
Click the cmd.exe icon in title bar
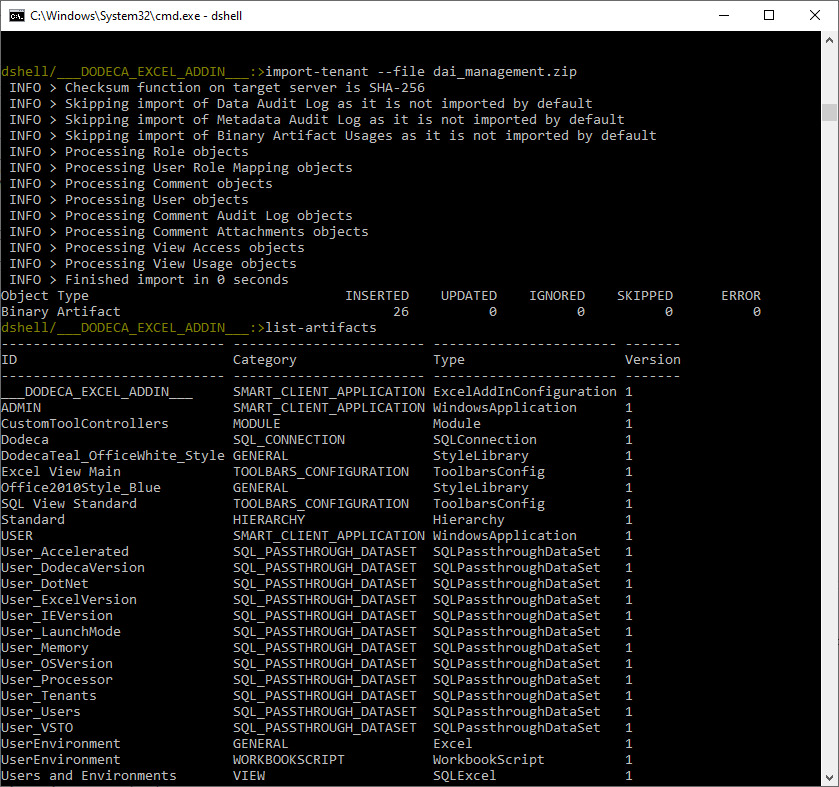[17, 16]
